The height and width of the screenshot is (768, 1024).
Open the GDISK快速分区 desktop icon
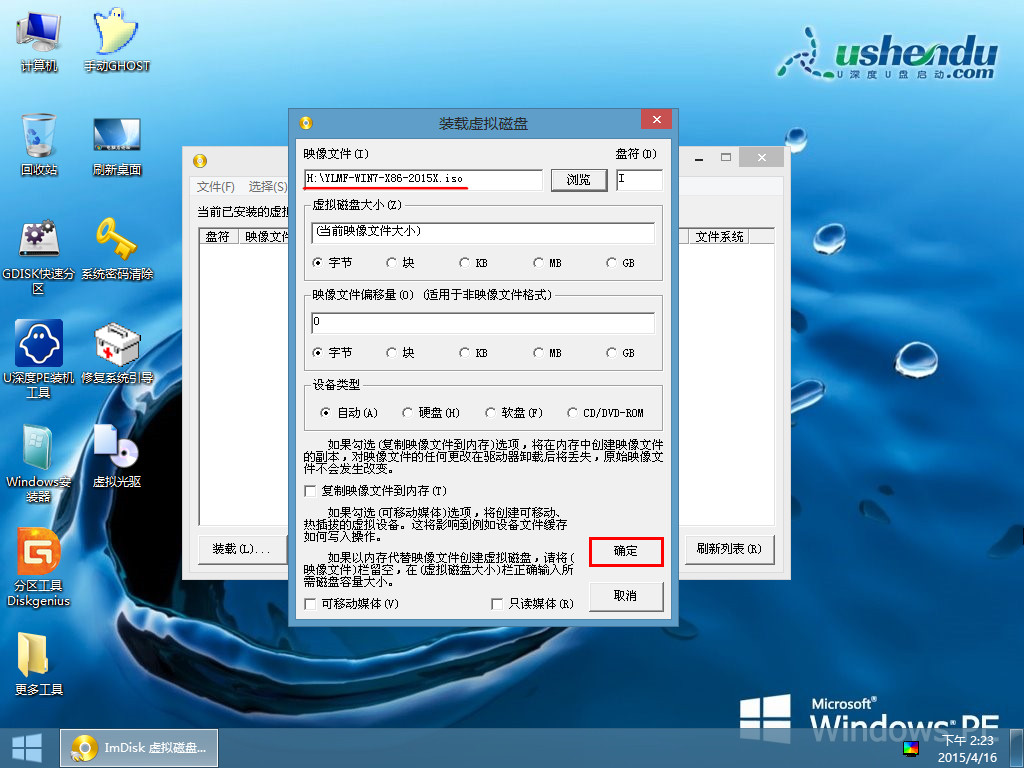click(x=39, y=241)
